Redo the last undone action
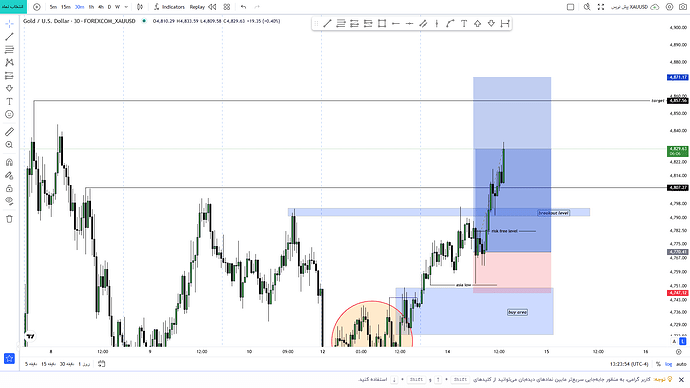Screen dimensions: 690x388 point(257,7)
